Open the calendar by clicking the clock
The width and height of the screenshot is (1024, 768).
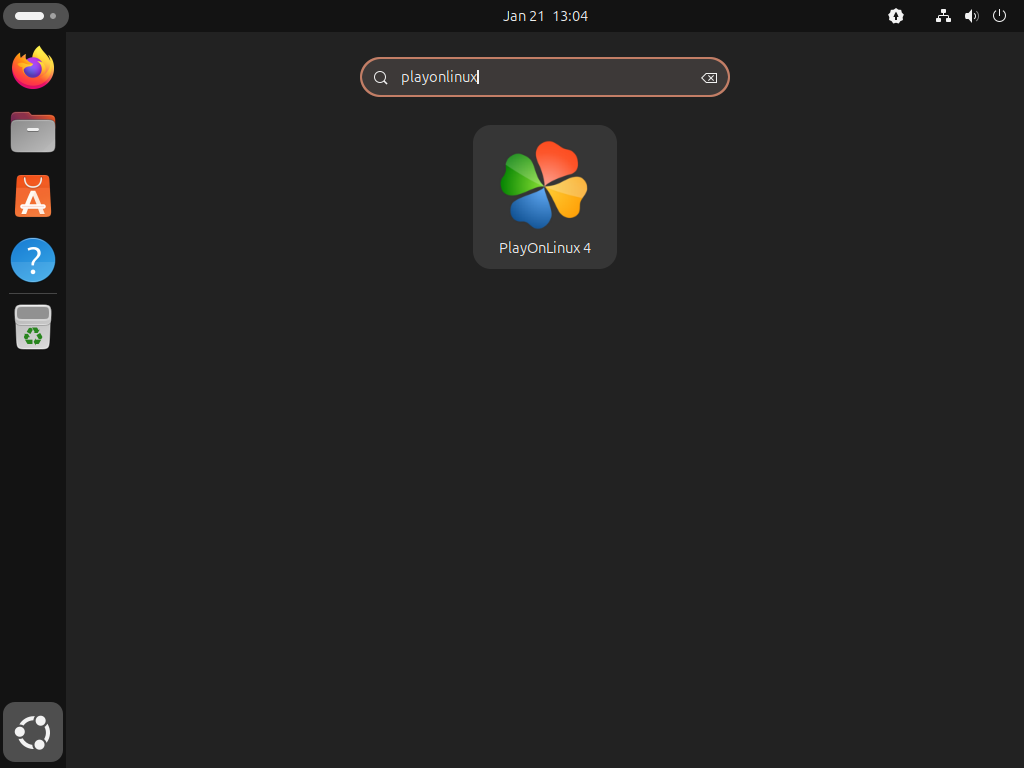click(545, 16)
